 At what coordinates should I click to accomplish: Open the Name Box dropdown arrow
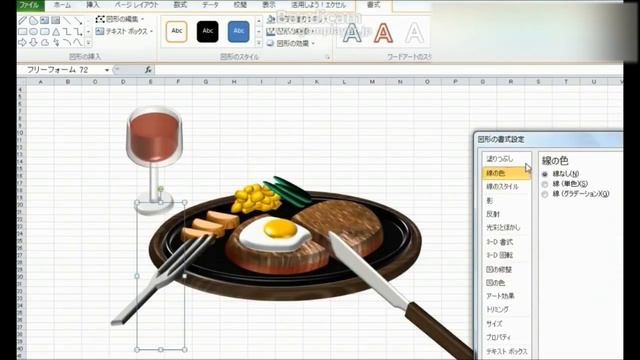click(x=107, y=70)
